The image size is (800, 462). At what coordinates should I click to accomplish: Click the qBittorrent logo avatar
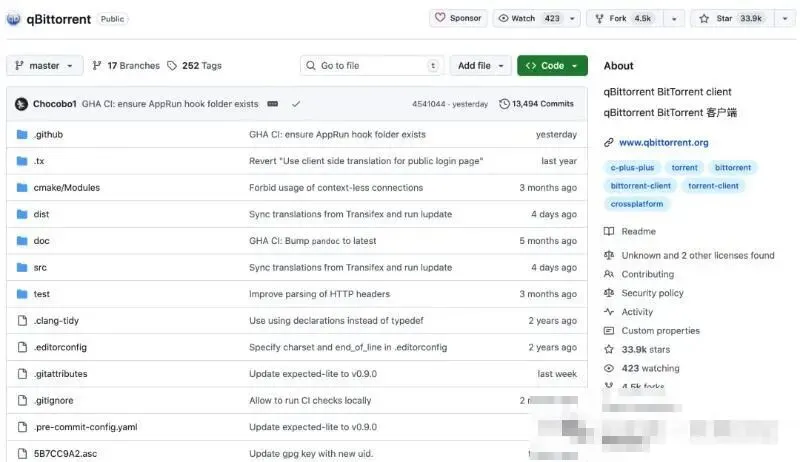(13, 19)
